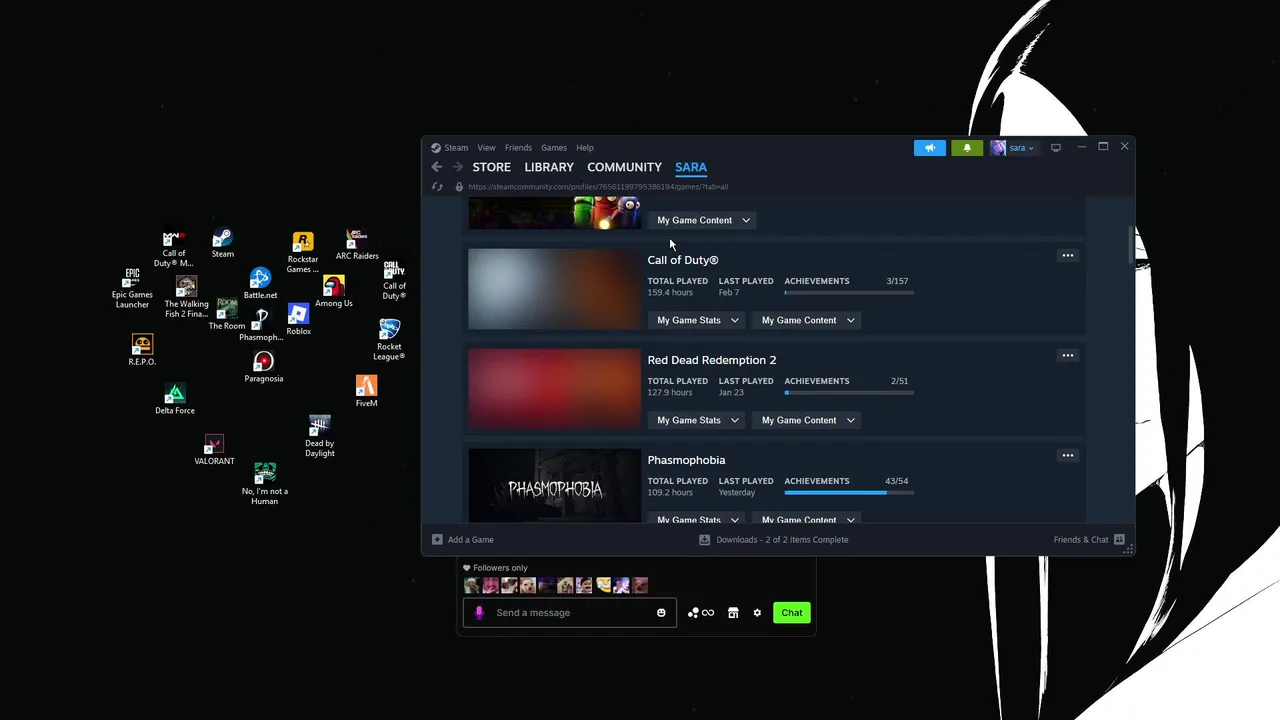Click the Friends & Chat icon
Image resolution: width=1280 pixels, height=720 pixels.
tap(1119, 540)
